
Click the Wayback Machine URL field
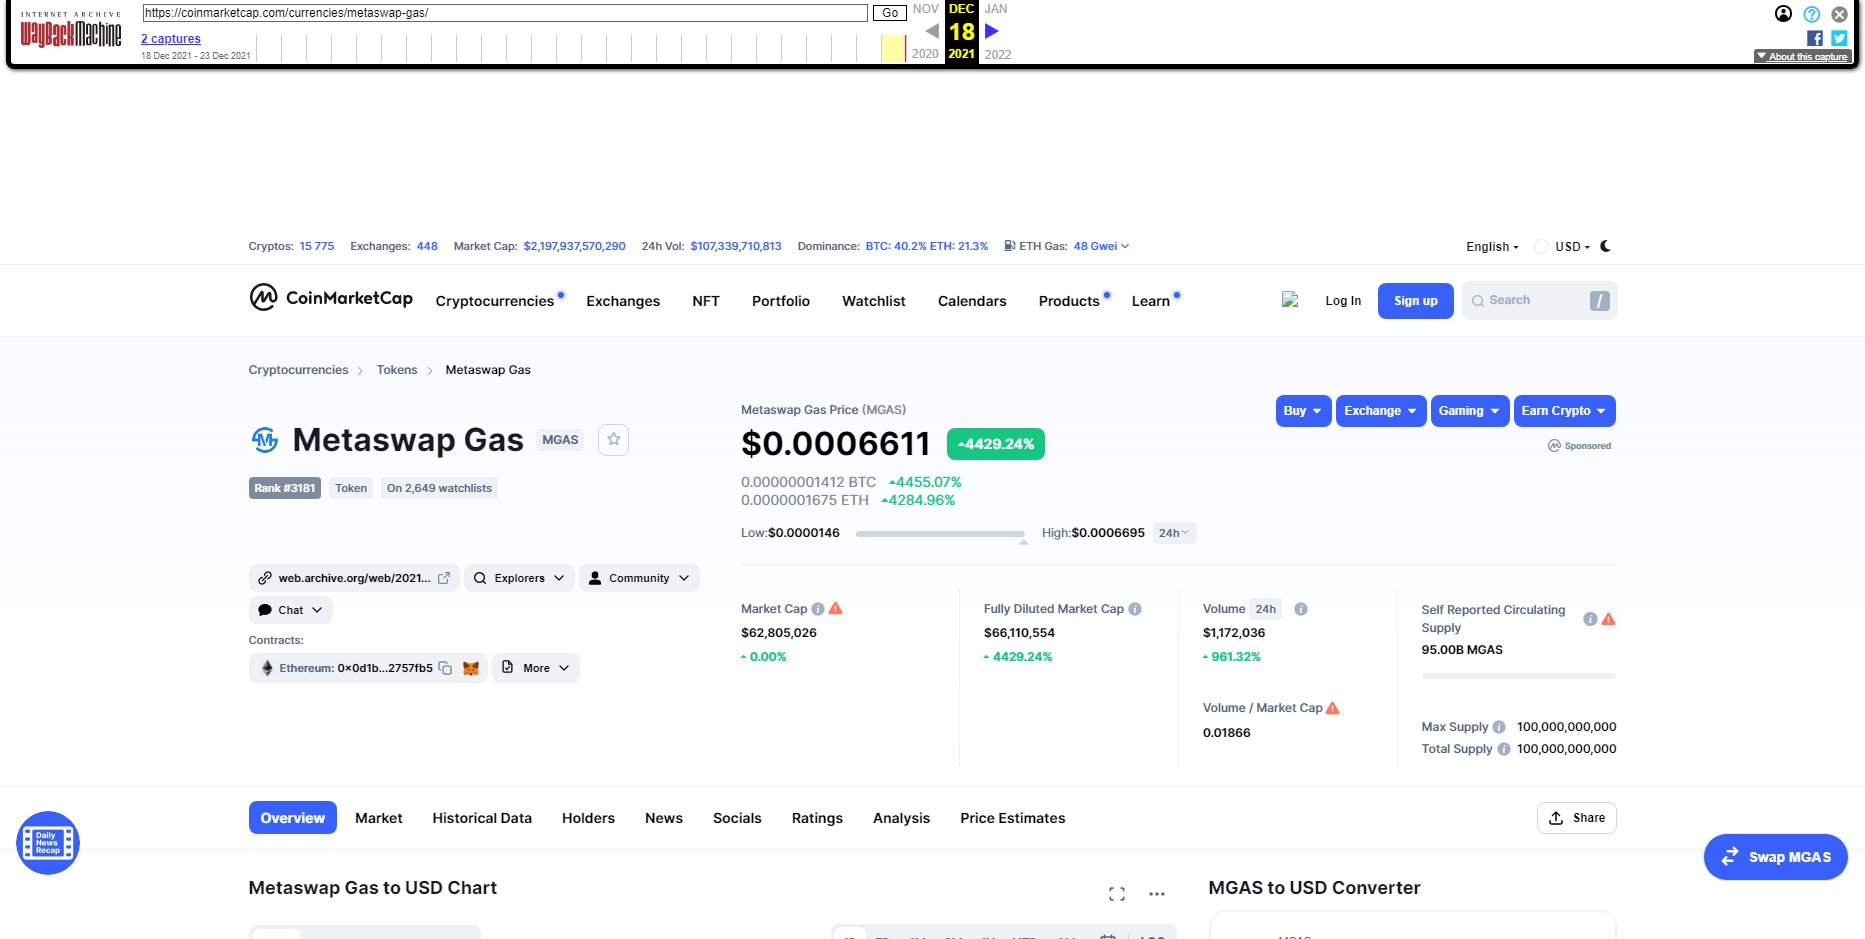click(505, 13)
